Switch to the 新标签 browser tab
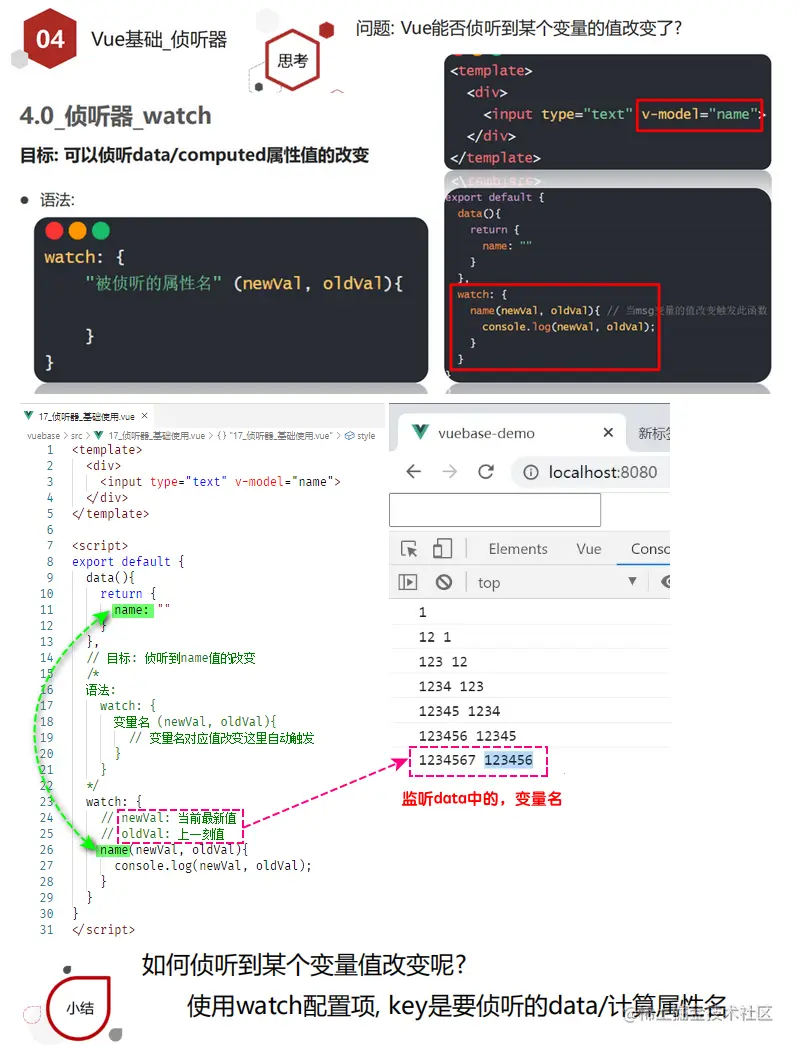The height and width of the screenshot is (1049, 799). pyautogui.click(x=654, y=434)
